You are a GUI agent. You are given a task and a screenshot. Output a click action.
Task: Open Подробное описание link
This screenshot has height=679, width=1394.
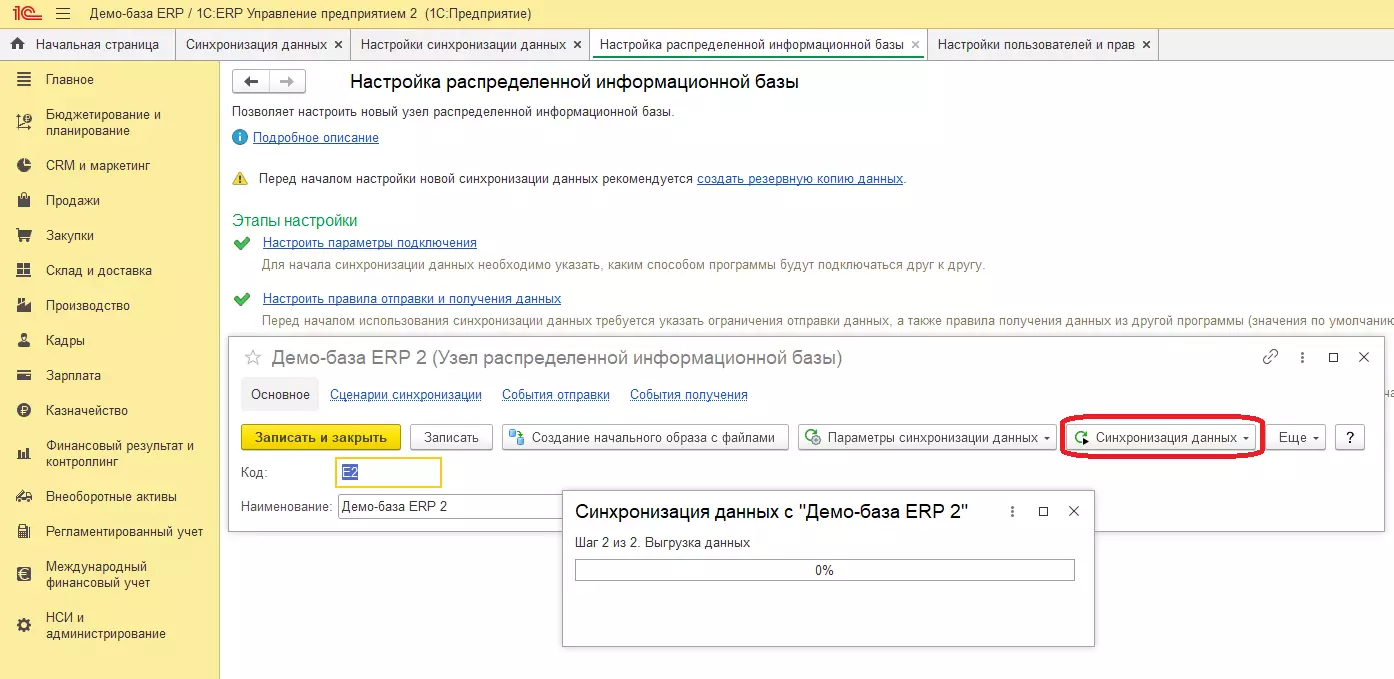point(315,137)
